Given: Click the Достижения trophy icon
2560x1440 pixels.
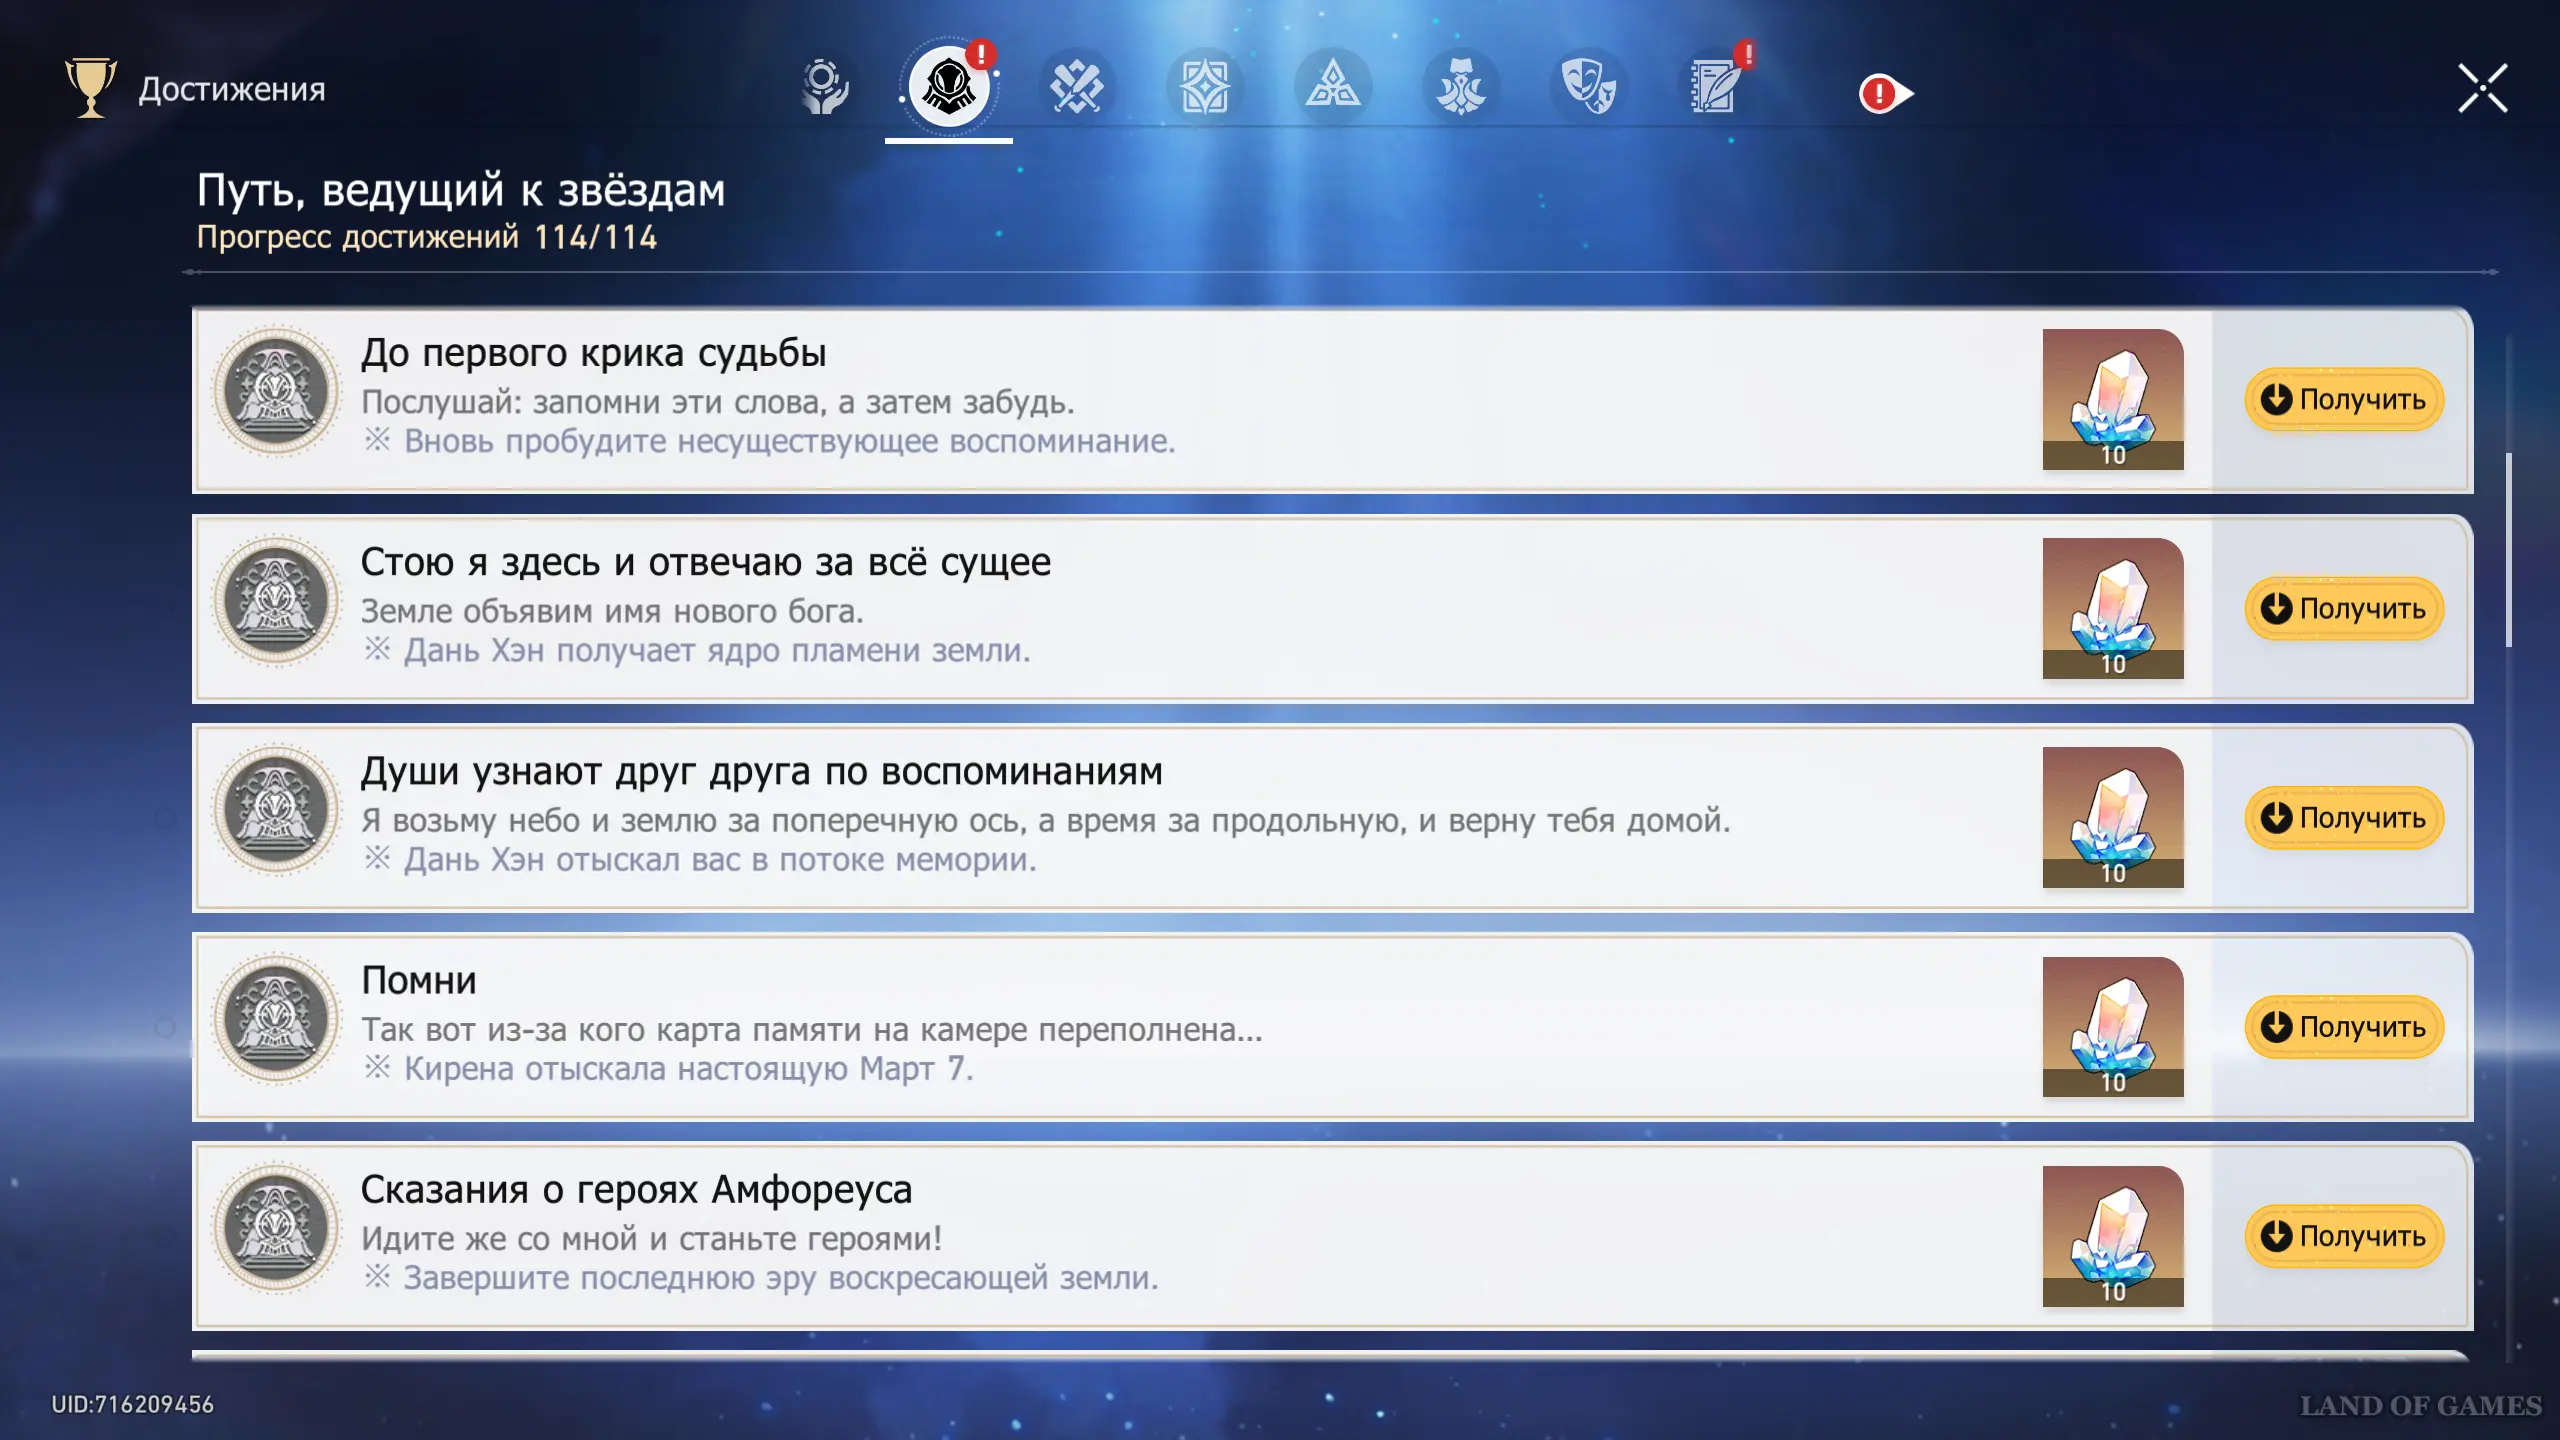Looking at the screenshot, I should (x=90, y=88).
